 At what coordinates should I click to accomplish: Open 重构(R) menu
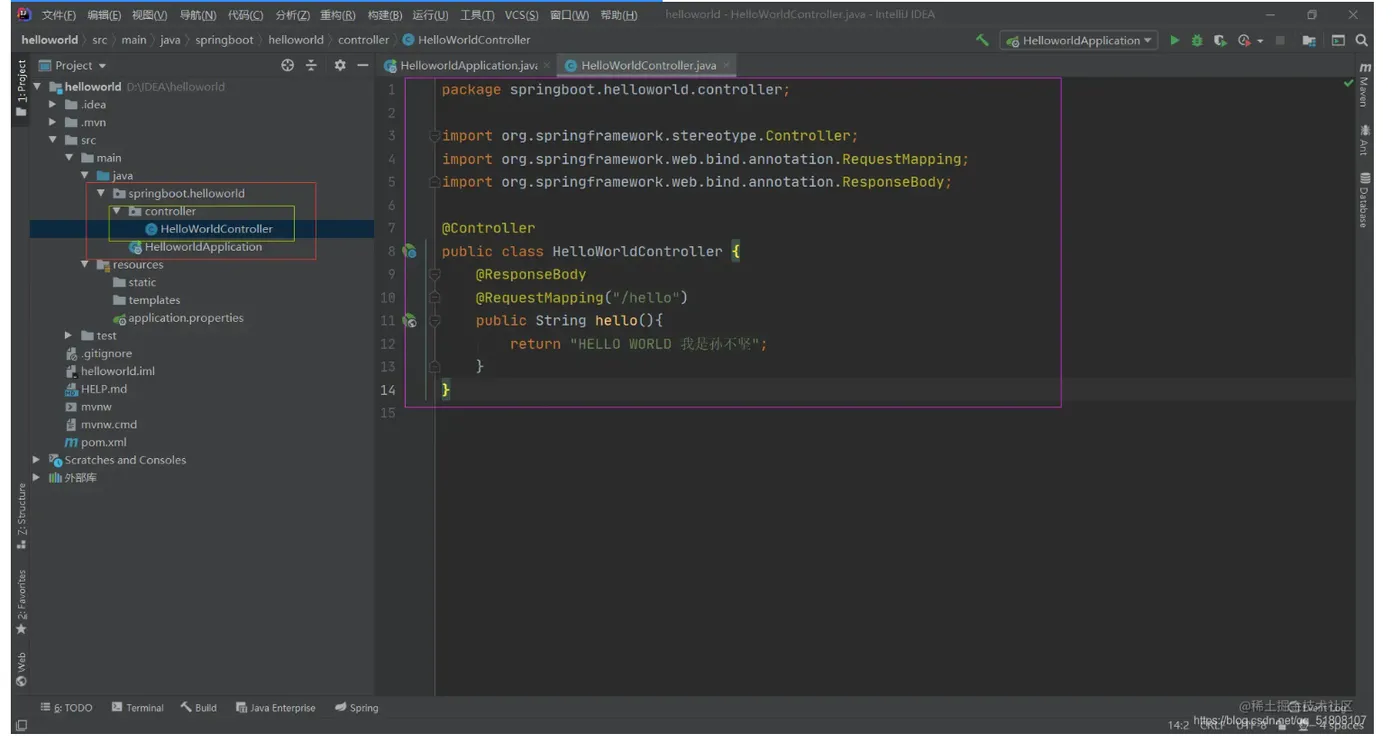click(x=338, y=15)
